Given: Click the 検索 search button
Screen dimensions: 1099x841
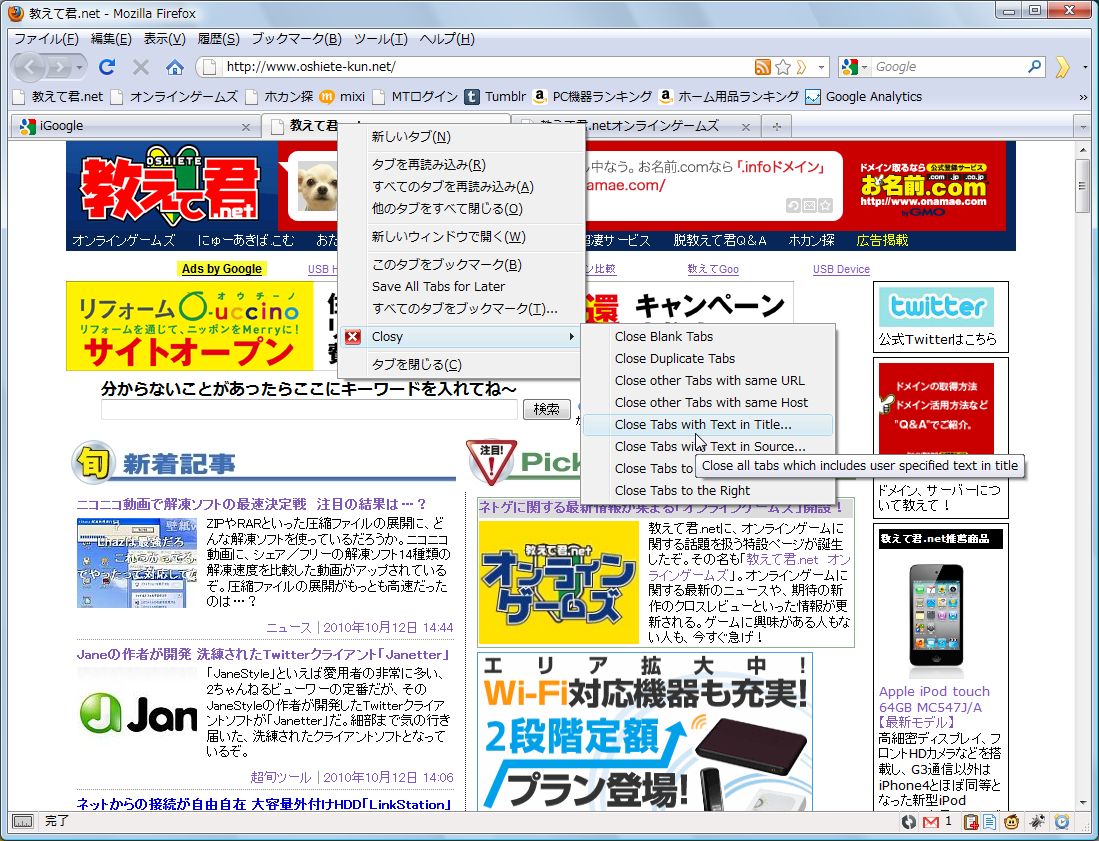Looking at the screenshot, I should pyautogui.click(x=547, y=409).
